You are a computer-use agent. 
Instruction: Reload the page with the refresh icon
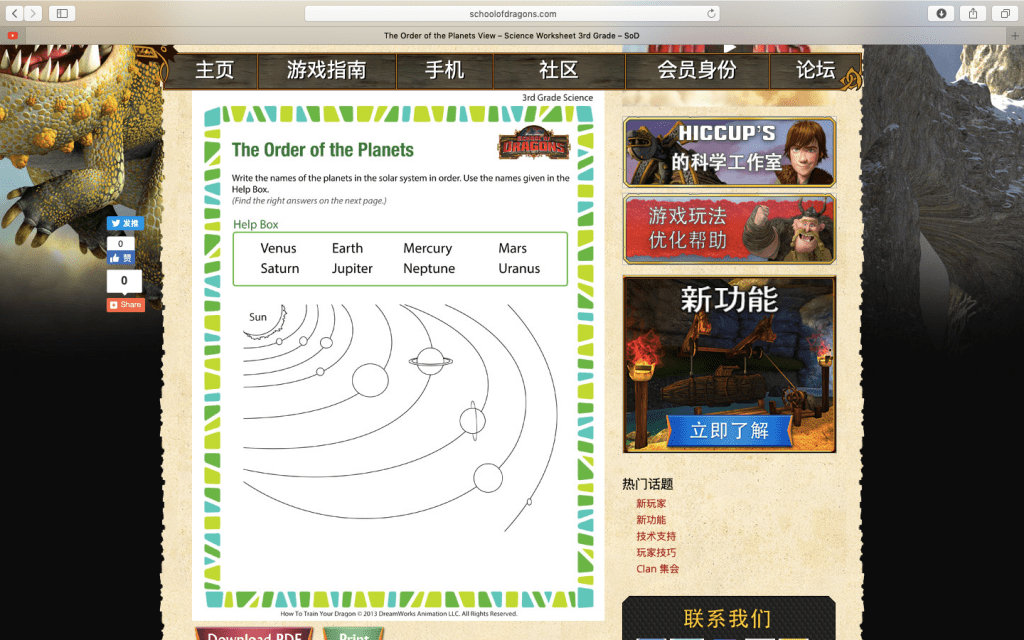point(711,14)
